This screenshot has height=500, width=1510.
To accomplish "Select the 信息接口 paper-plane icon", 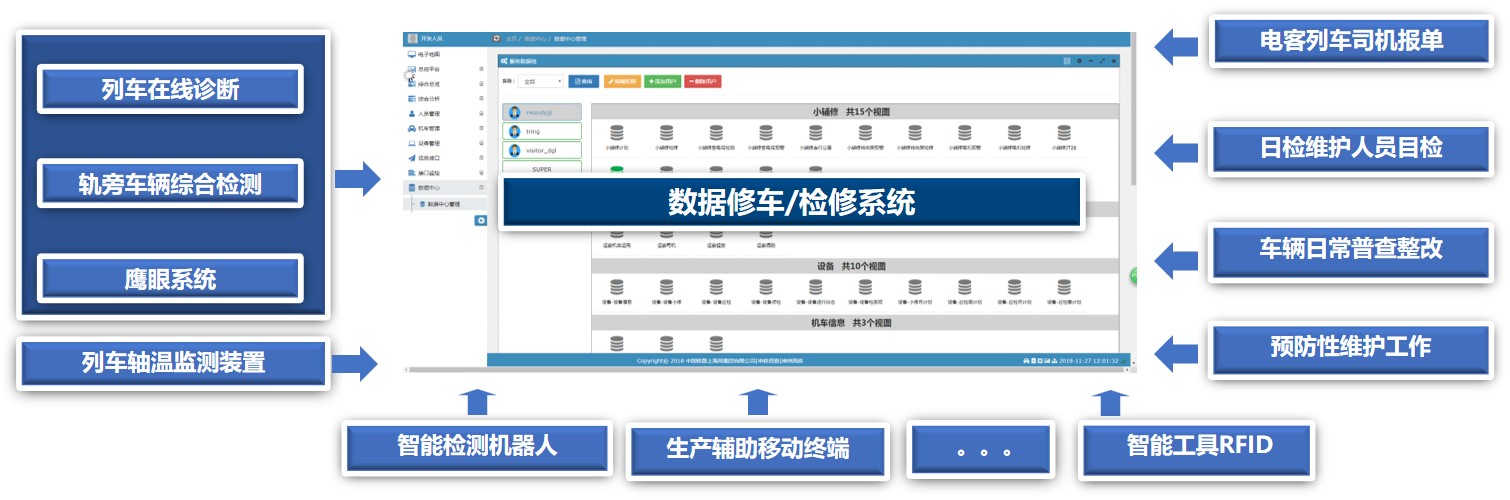I will click(x=412, y=158).
